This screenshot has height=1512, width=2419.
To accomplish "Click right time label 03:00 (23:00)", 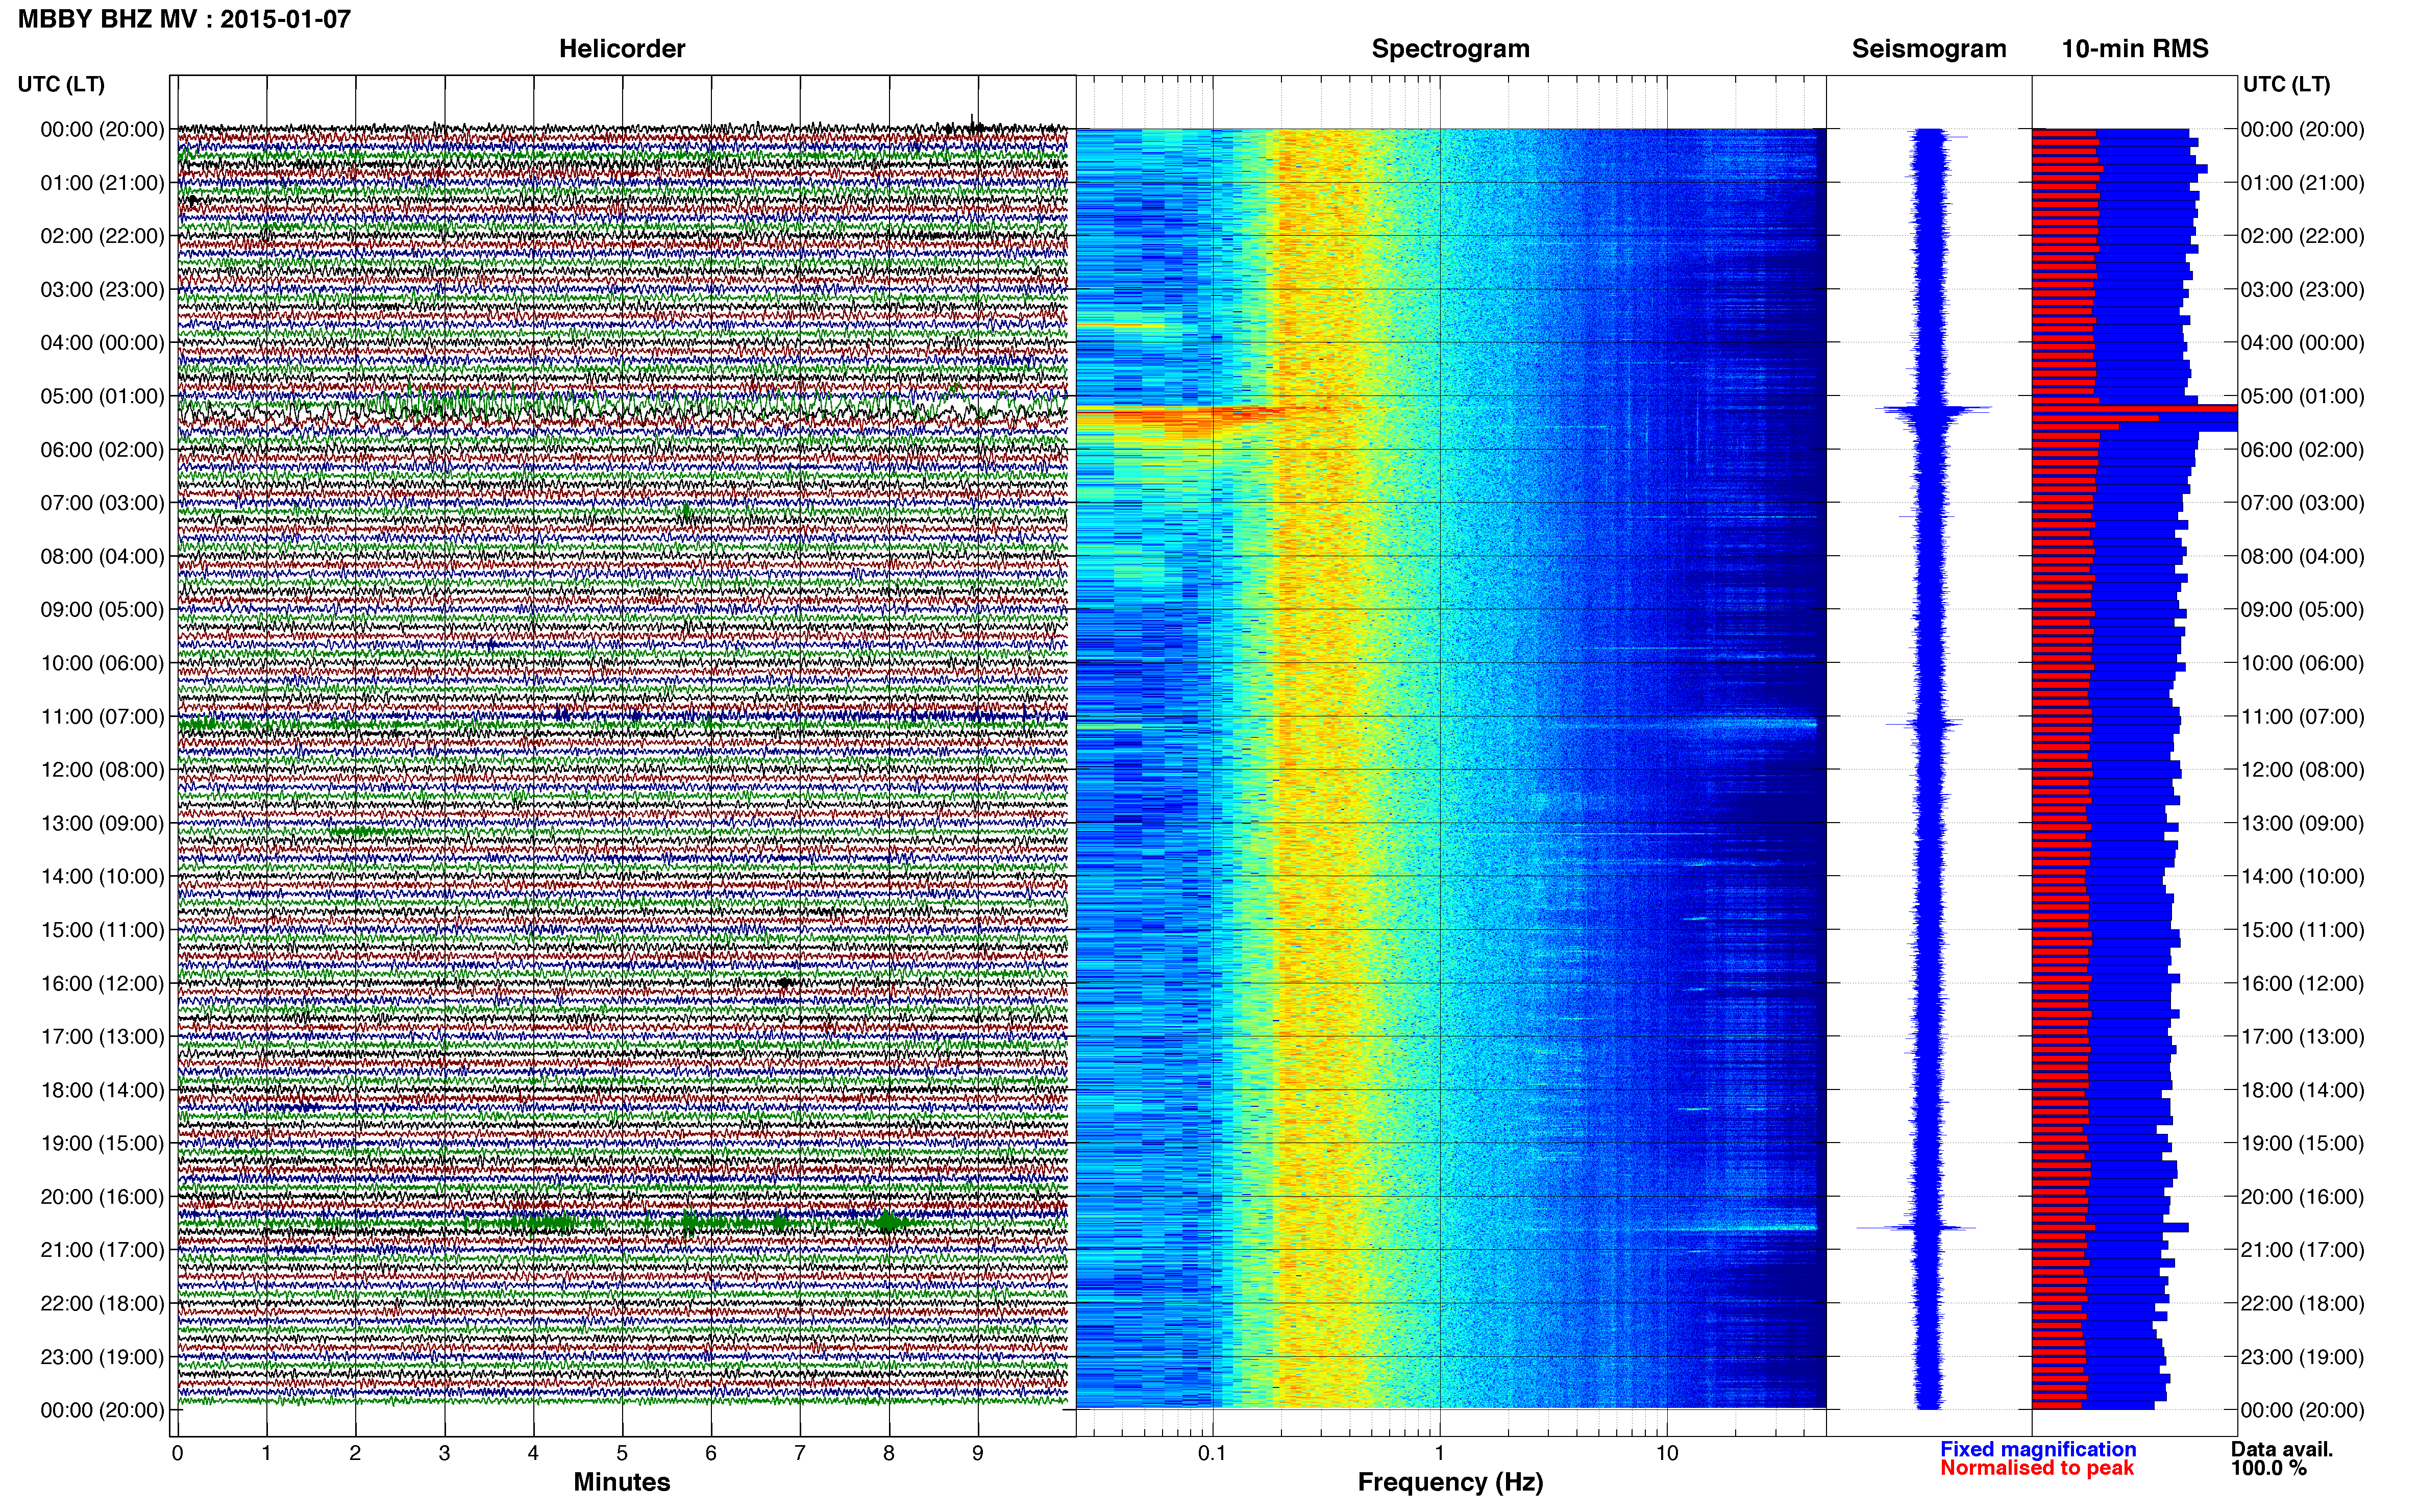I will click(x=2303, y=289).
